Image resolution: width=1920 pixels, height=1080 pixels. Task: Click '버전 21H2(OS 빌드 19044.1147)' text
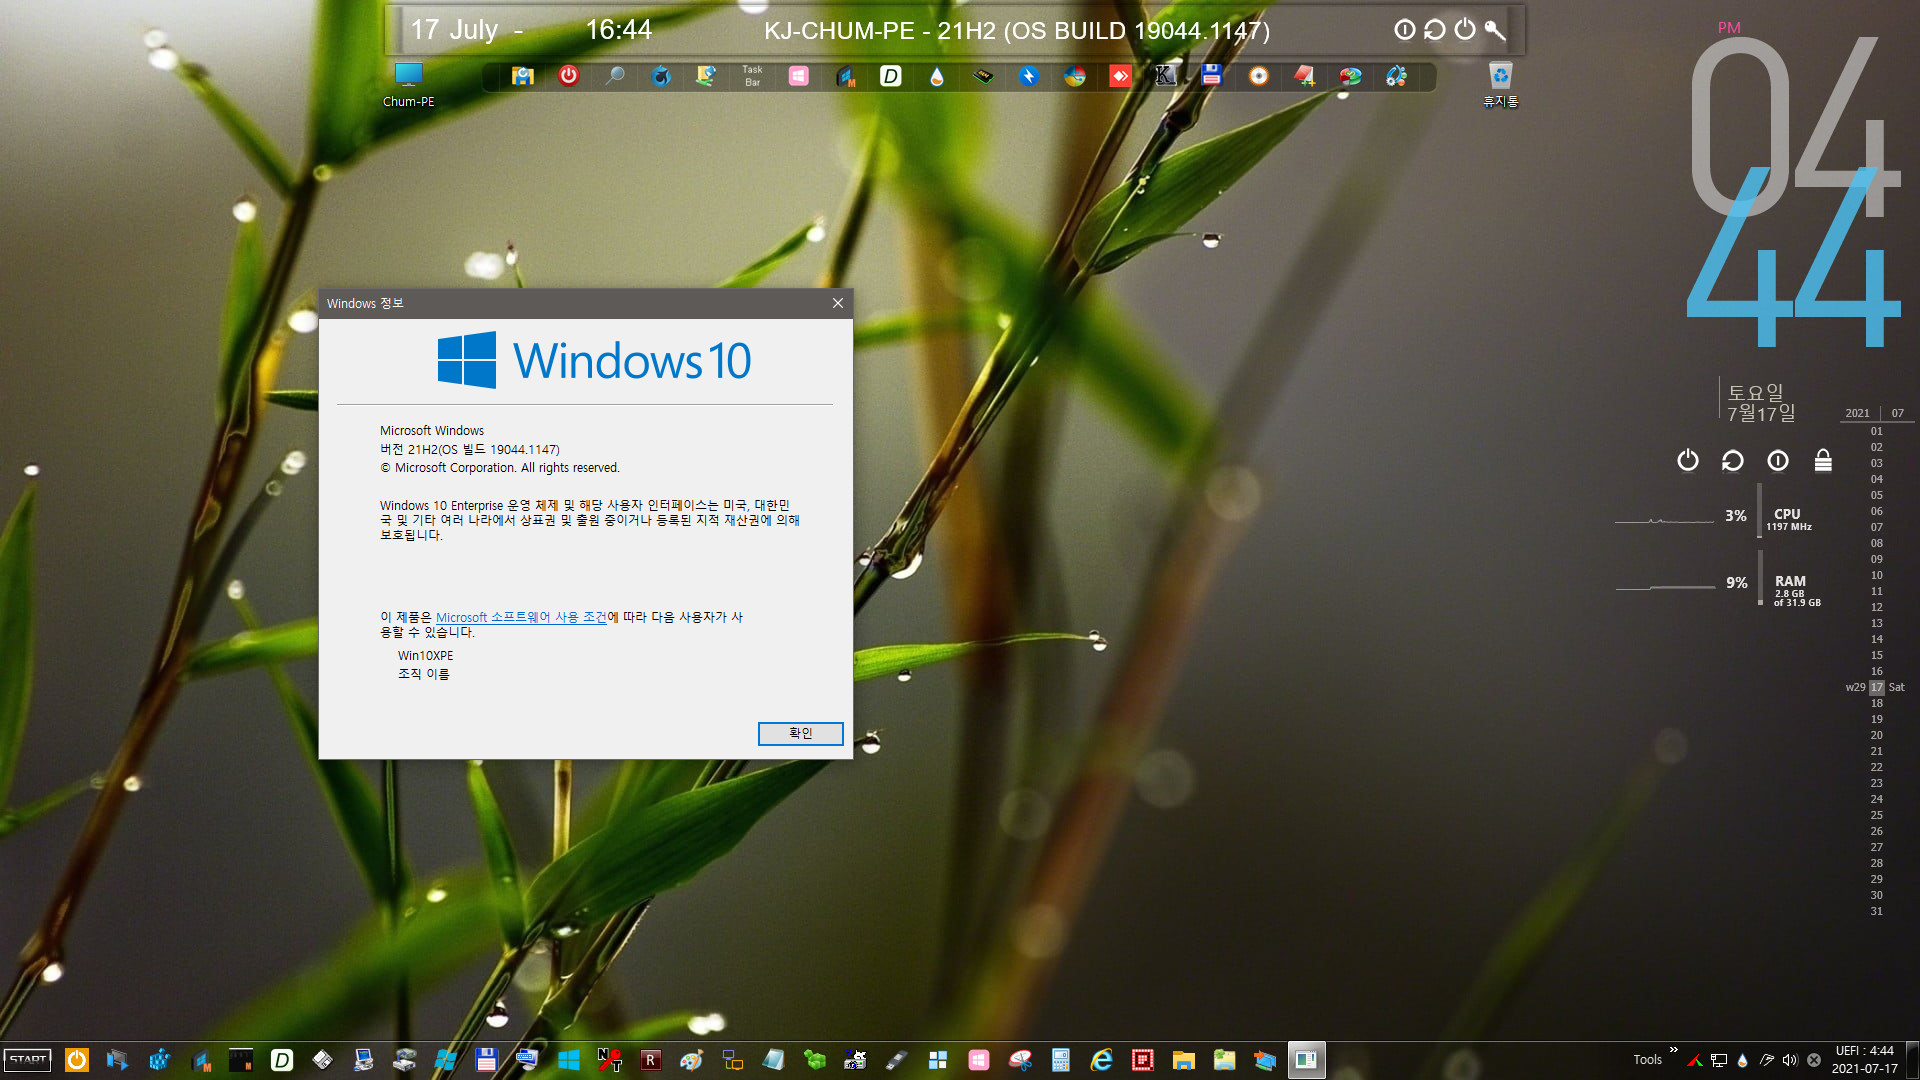[470, 449]
